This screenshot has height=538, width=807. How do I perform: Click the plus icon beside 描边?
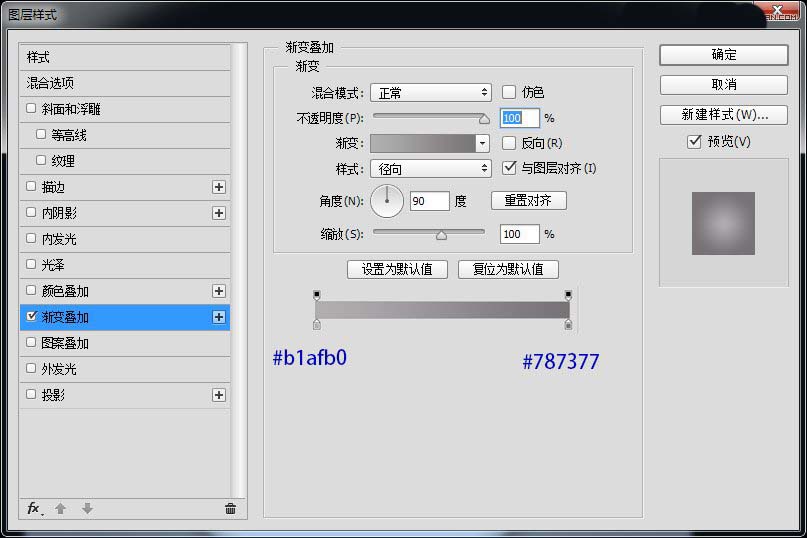coord(219,187)
